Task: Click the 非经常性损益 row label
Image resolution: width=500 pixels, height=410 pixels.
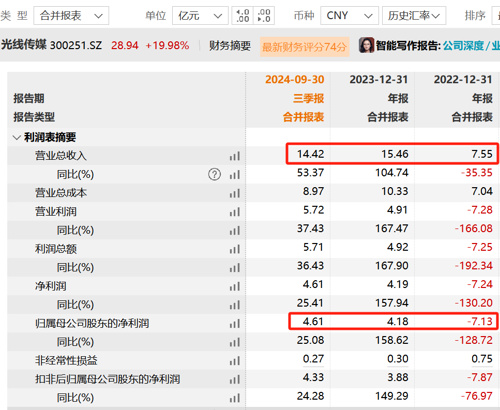Action: coord(66,361)
